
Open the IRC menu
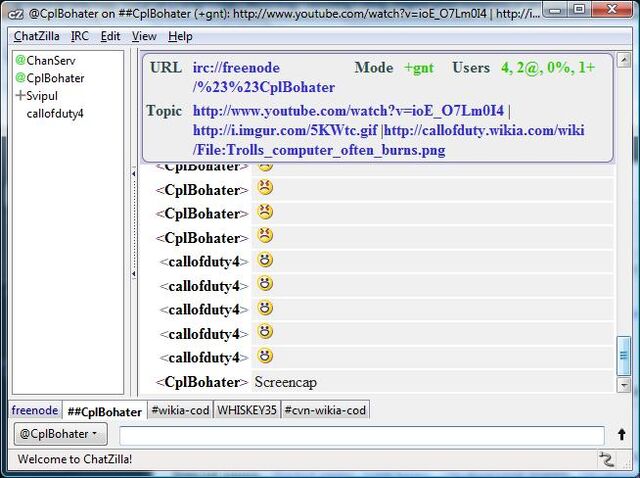point(80,36)
